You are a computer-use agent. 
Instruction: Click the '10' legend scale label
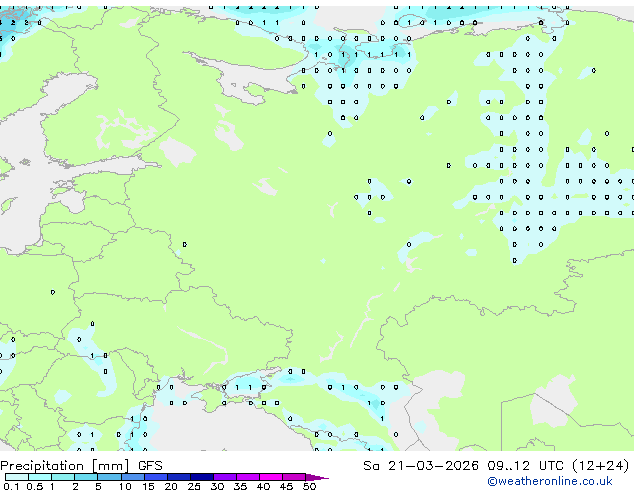(125, 486)
